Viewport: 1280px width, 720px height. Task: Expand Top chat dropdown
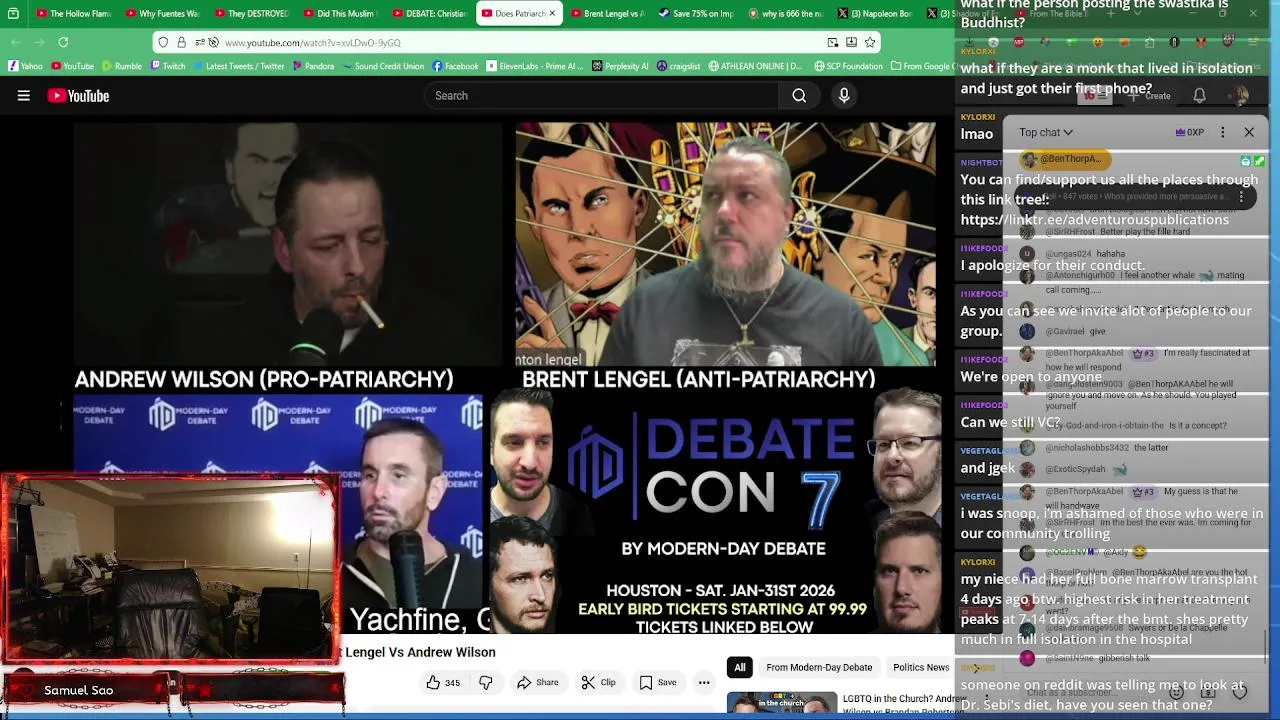pos(1046,132)
